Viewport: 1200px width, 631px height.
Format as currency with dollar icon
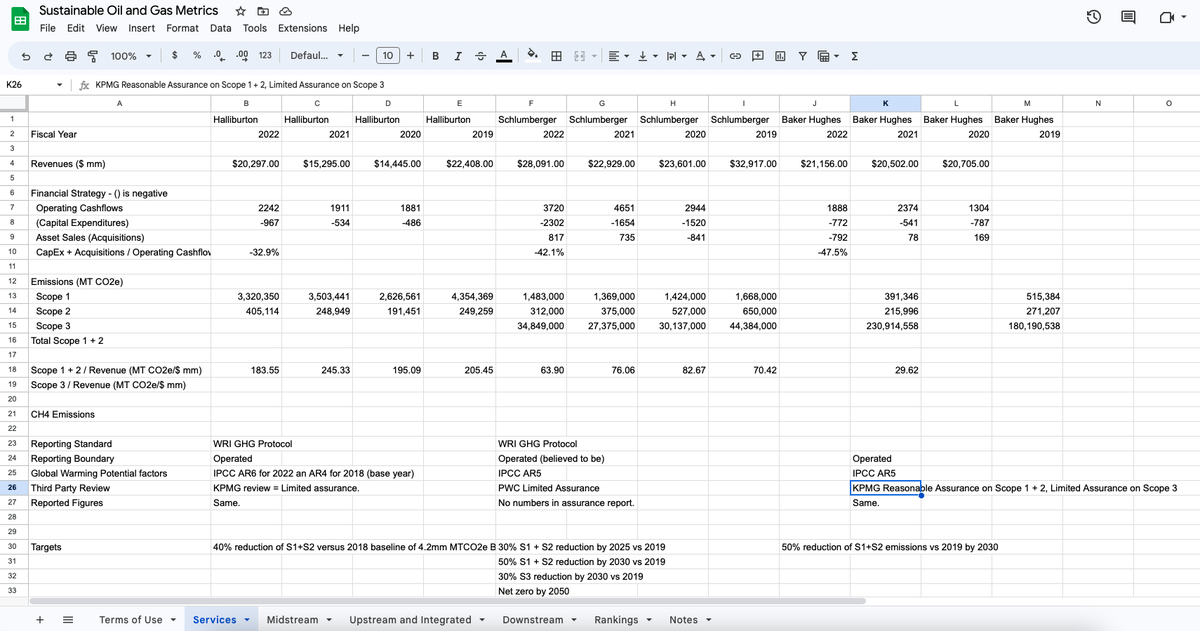tap(175, 57)
